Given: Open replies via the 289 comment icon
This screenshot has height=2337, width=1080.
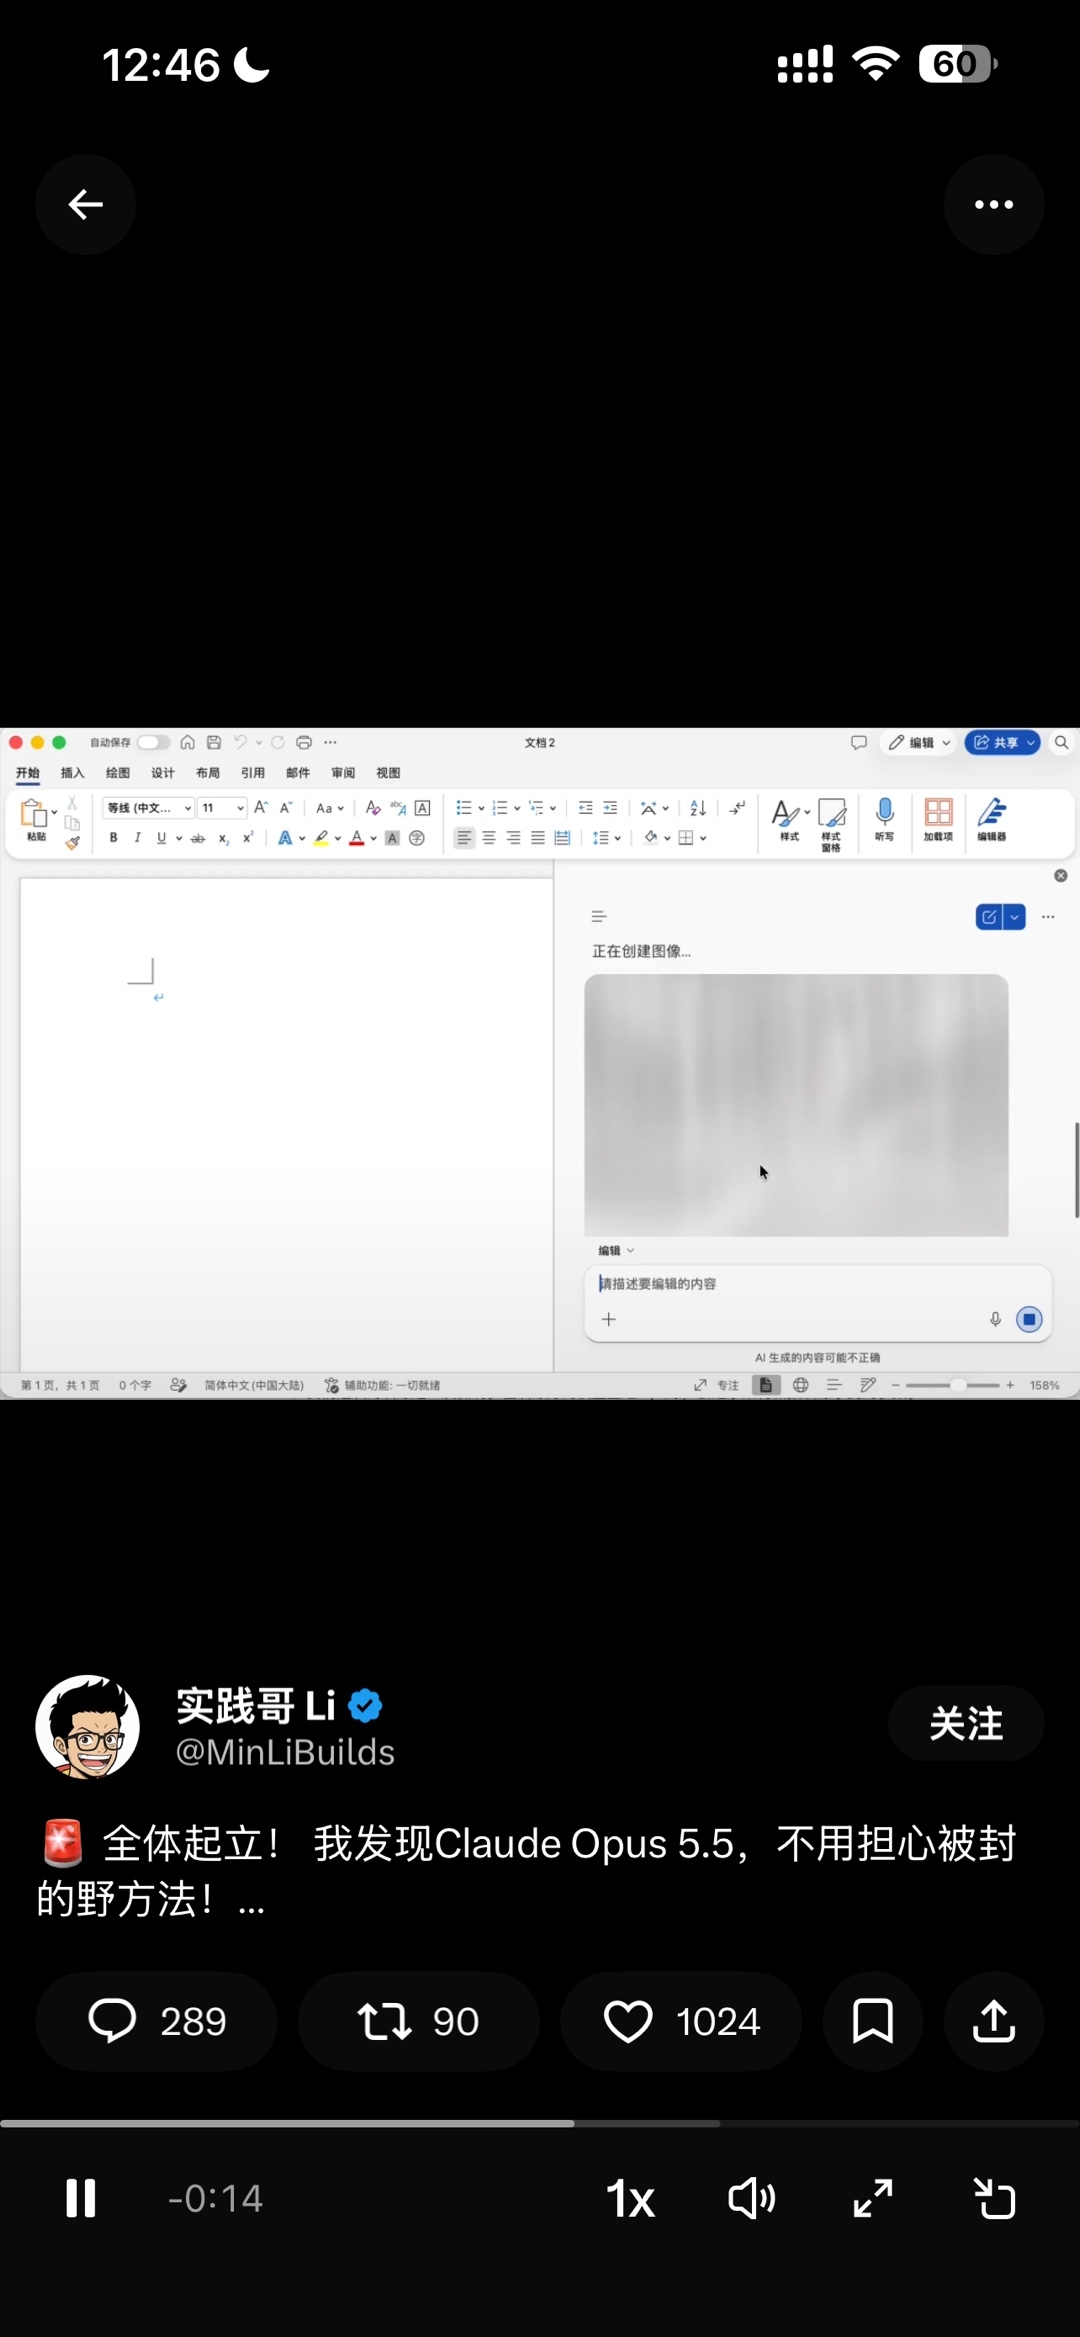Looking at the screenshot, I should (157, 2021).
